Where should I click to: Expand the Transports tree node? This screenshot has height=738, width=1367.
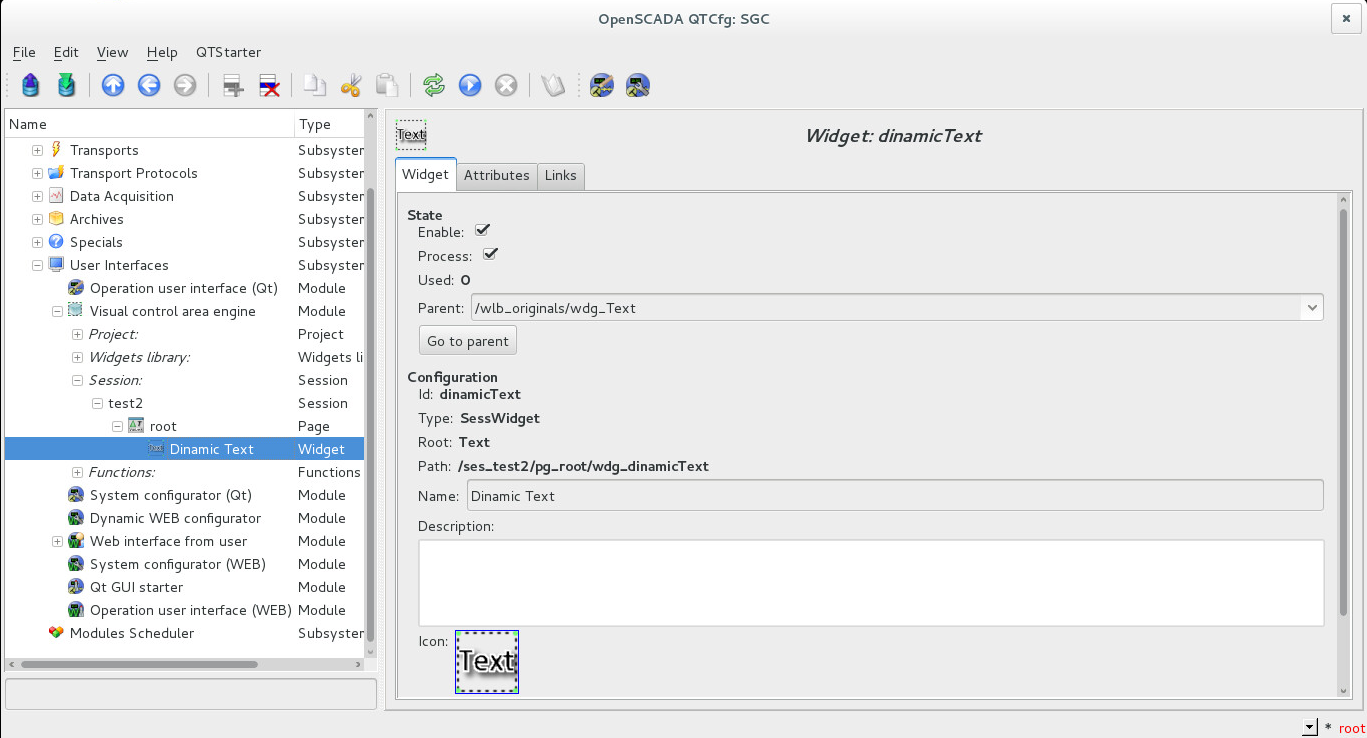(37, 150)
